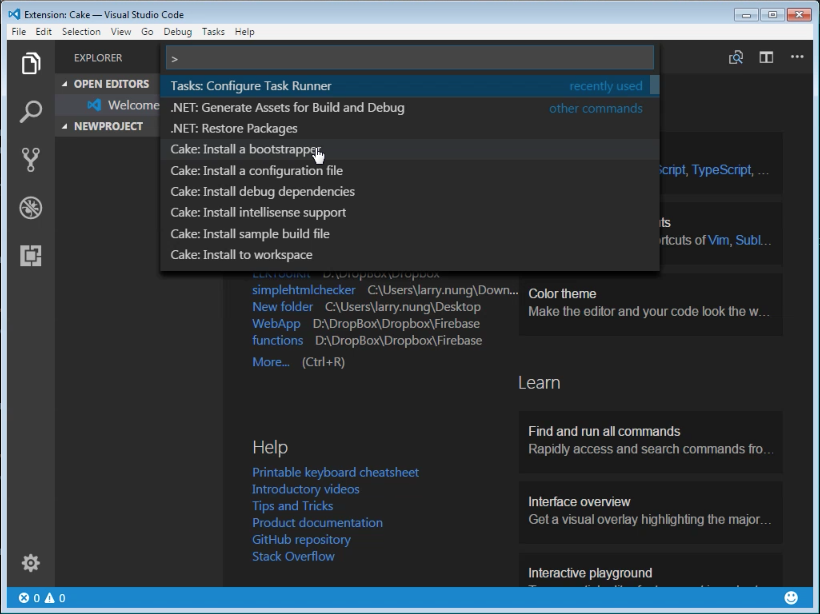Open Find and run all commands card
This screenshot has width=820, height=614.
(x=651, y=440)
